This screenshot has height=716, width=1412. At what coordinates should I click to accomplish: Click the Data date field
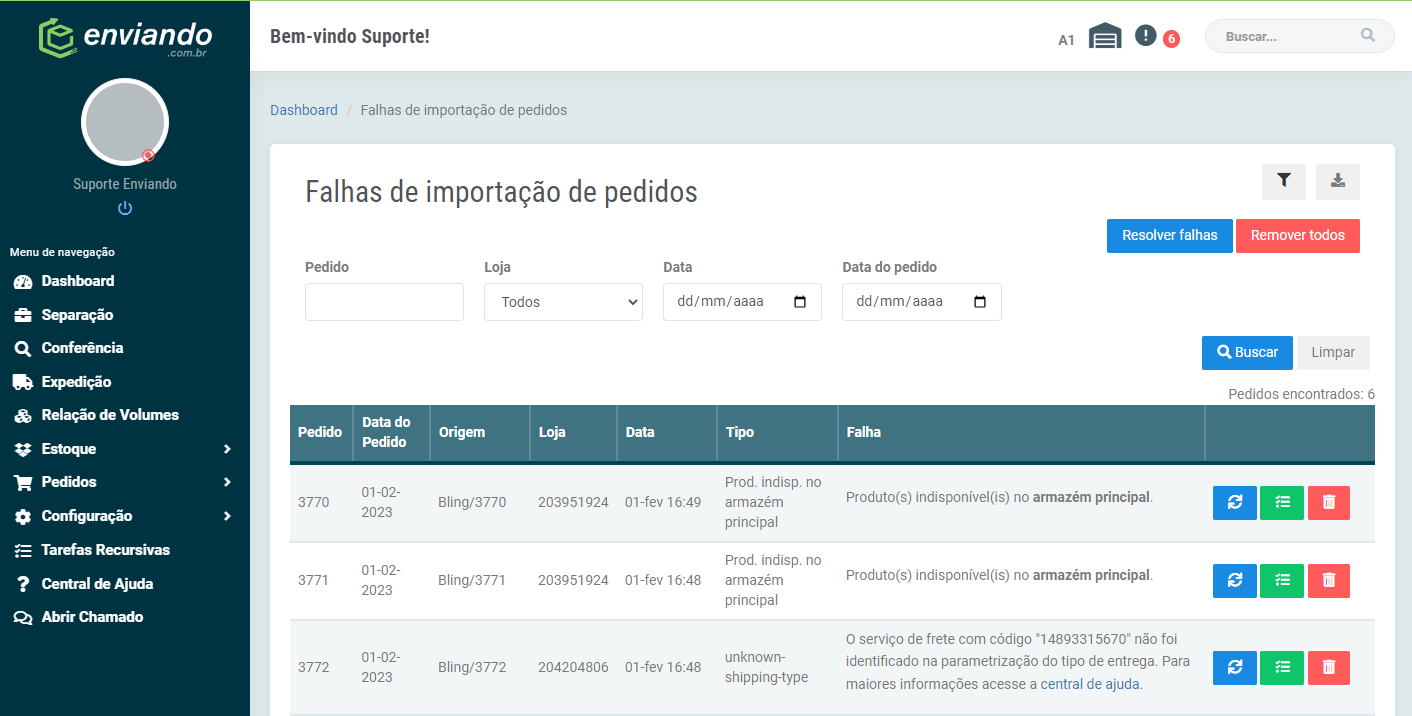pyautogui.click(x=742, y=302)
